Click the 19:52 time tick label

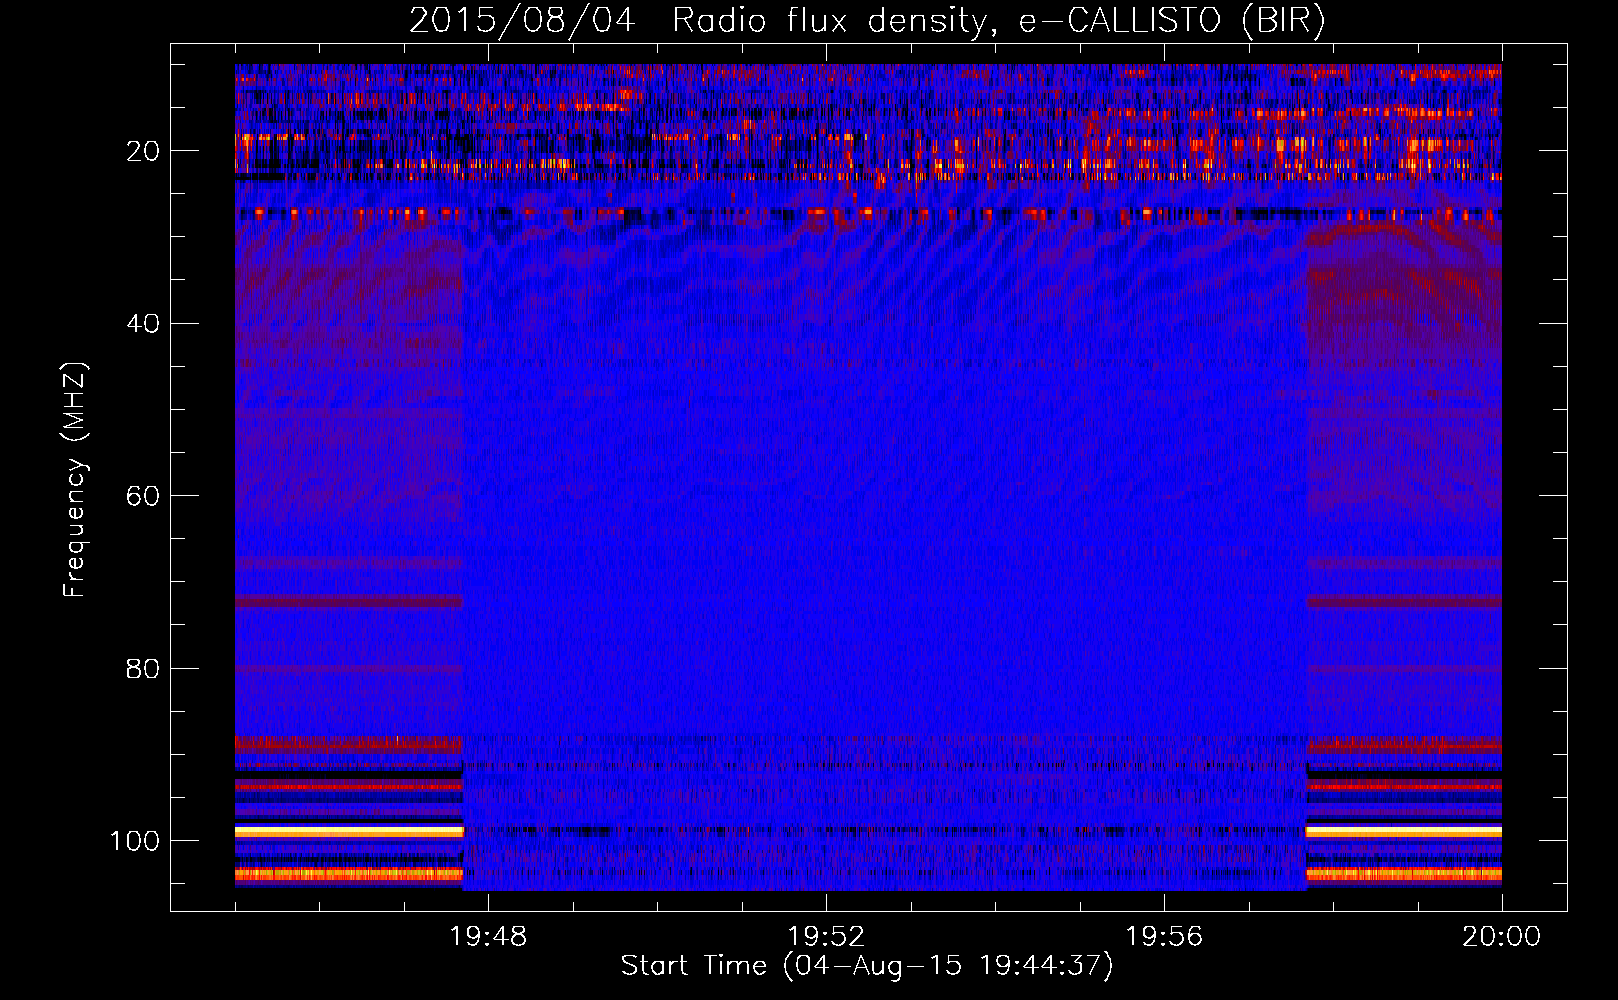coord(826,937)
